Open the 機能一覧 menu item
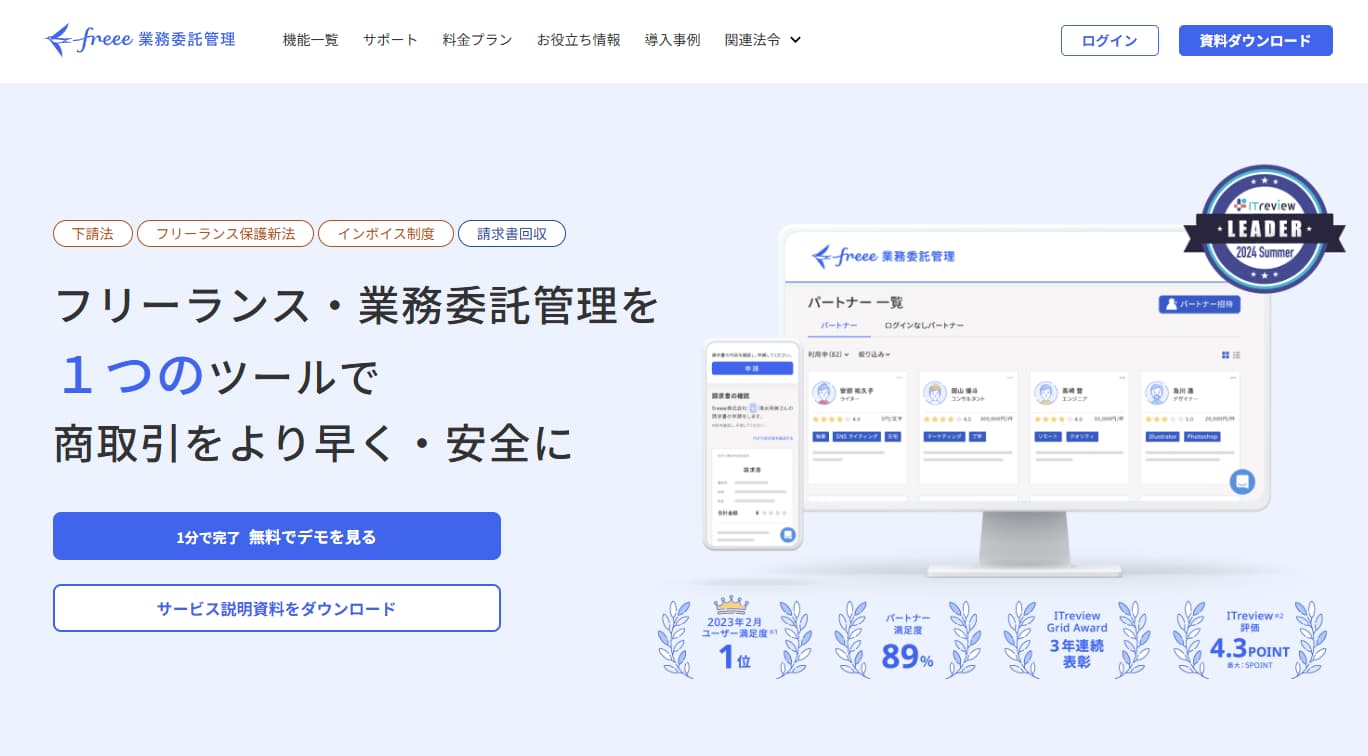Screen dimensions: 1368x756 tap(311, 40)
